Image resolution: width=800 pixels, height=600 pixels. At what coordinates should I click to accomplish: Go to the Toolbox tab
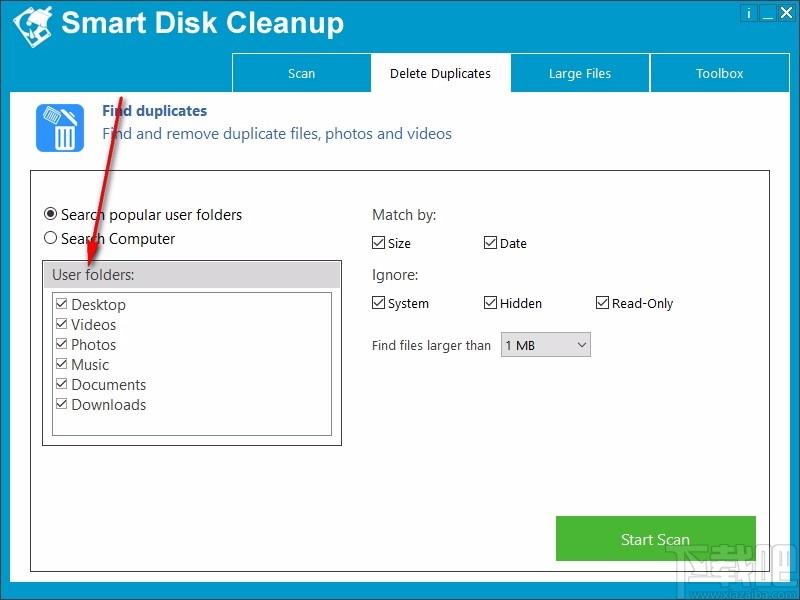pos(719,73)
